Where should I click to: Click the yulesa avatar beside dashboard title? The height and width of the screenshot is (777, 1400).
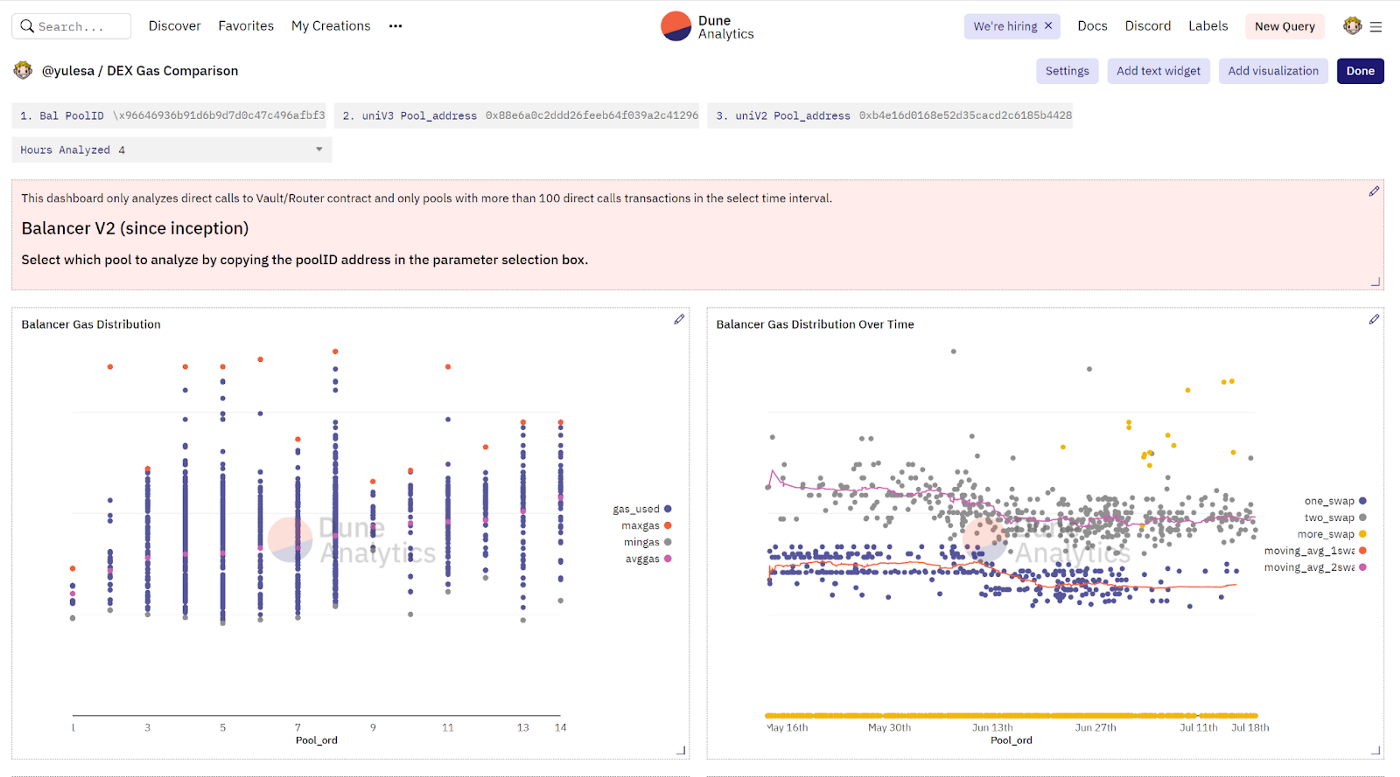[x=23, y=71]
